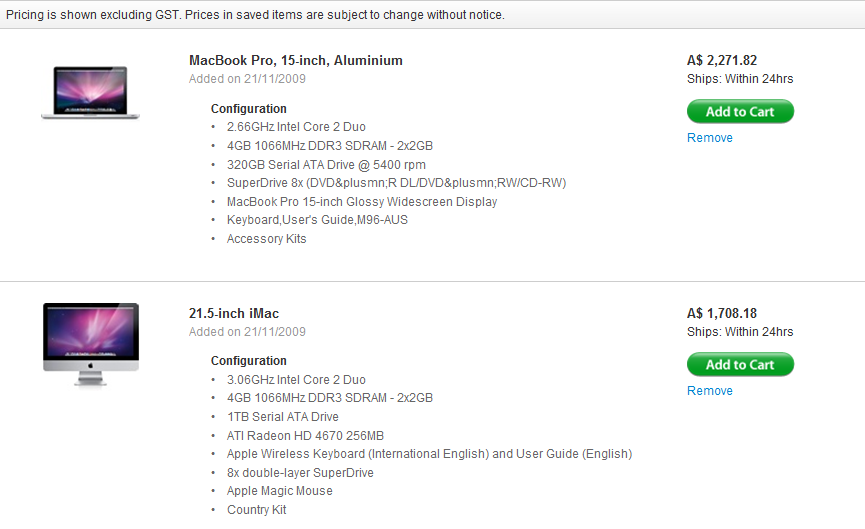Click the MacBook Pro product thumbnail
The height and width of the screenshot is (529, 865).
click(90, 92)
